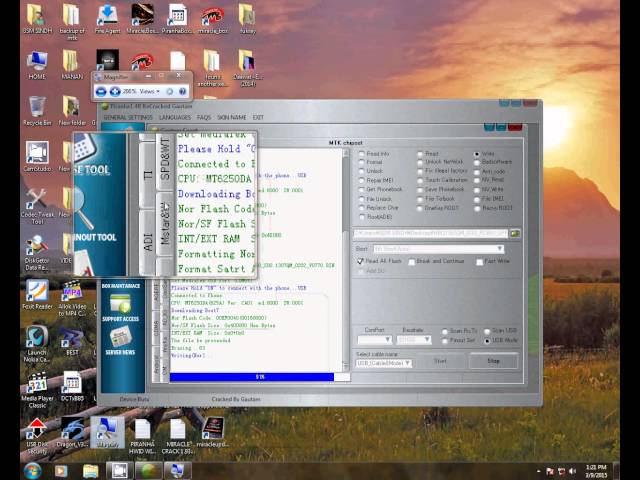Select the Scan USB radio button

pos(500,331)
